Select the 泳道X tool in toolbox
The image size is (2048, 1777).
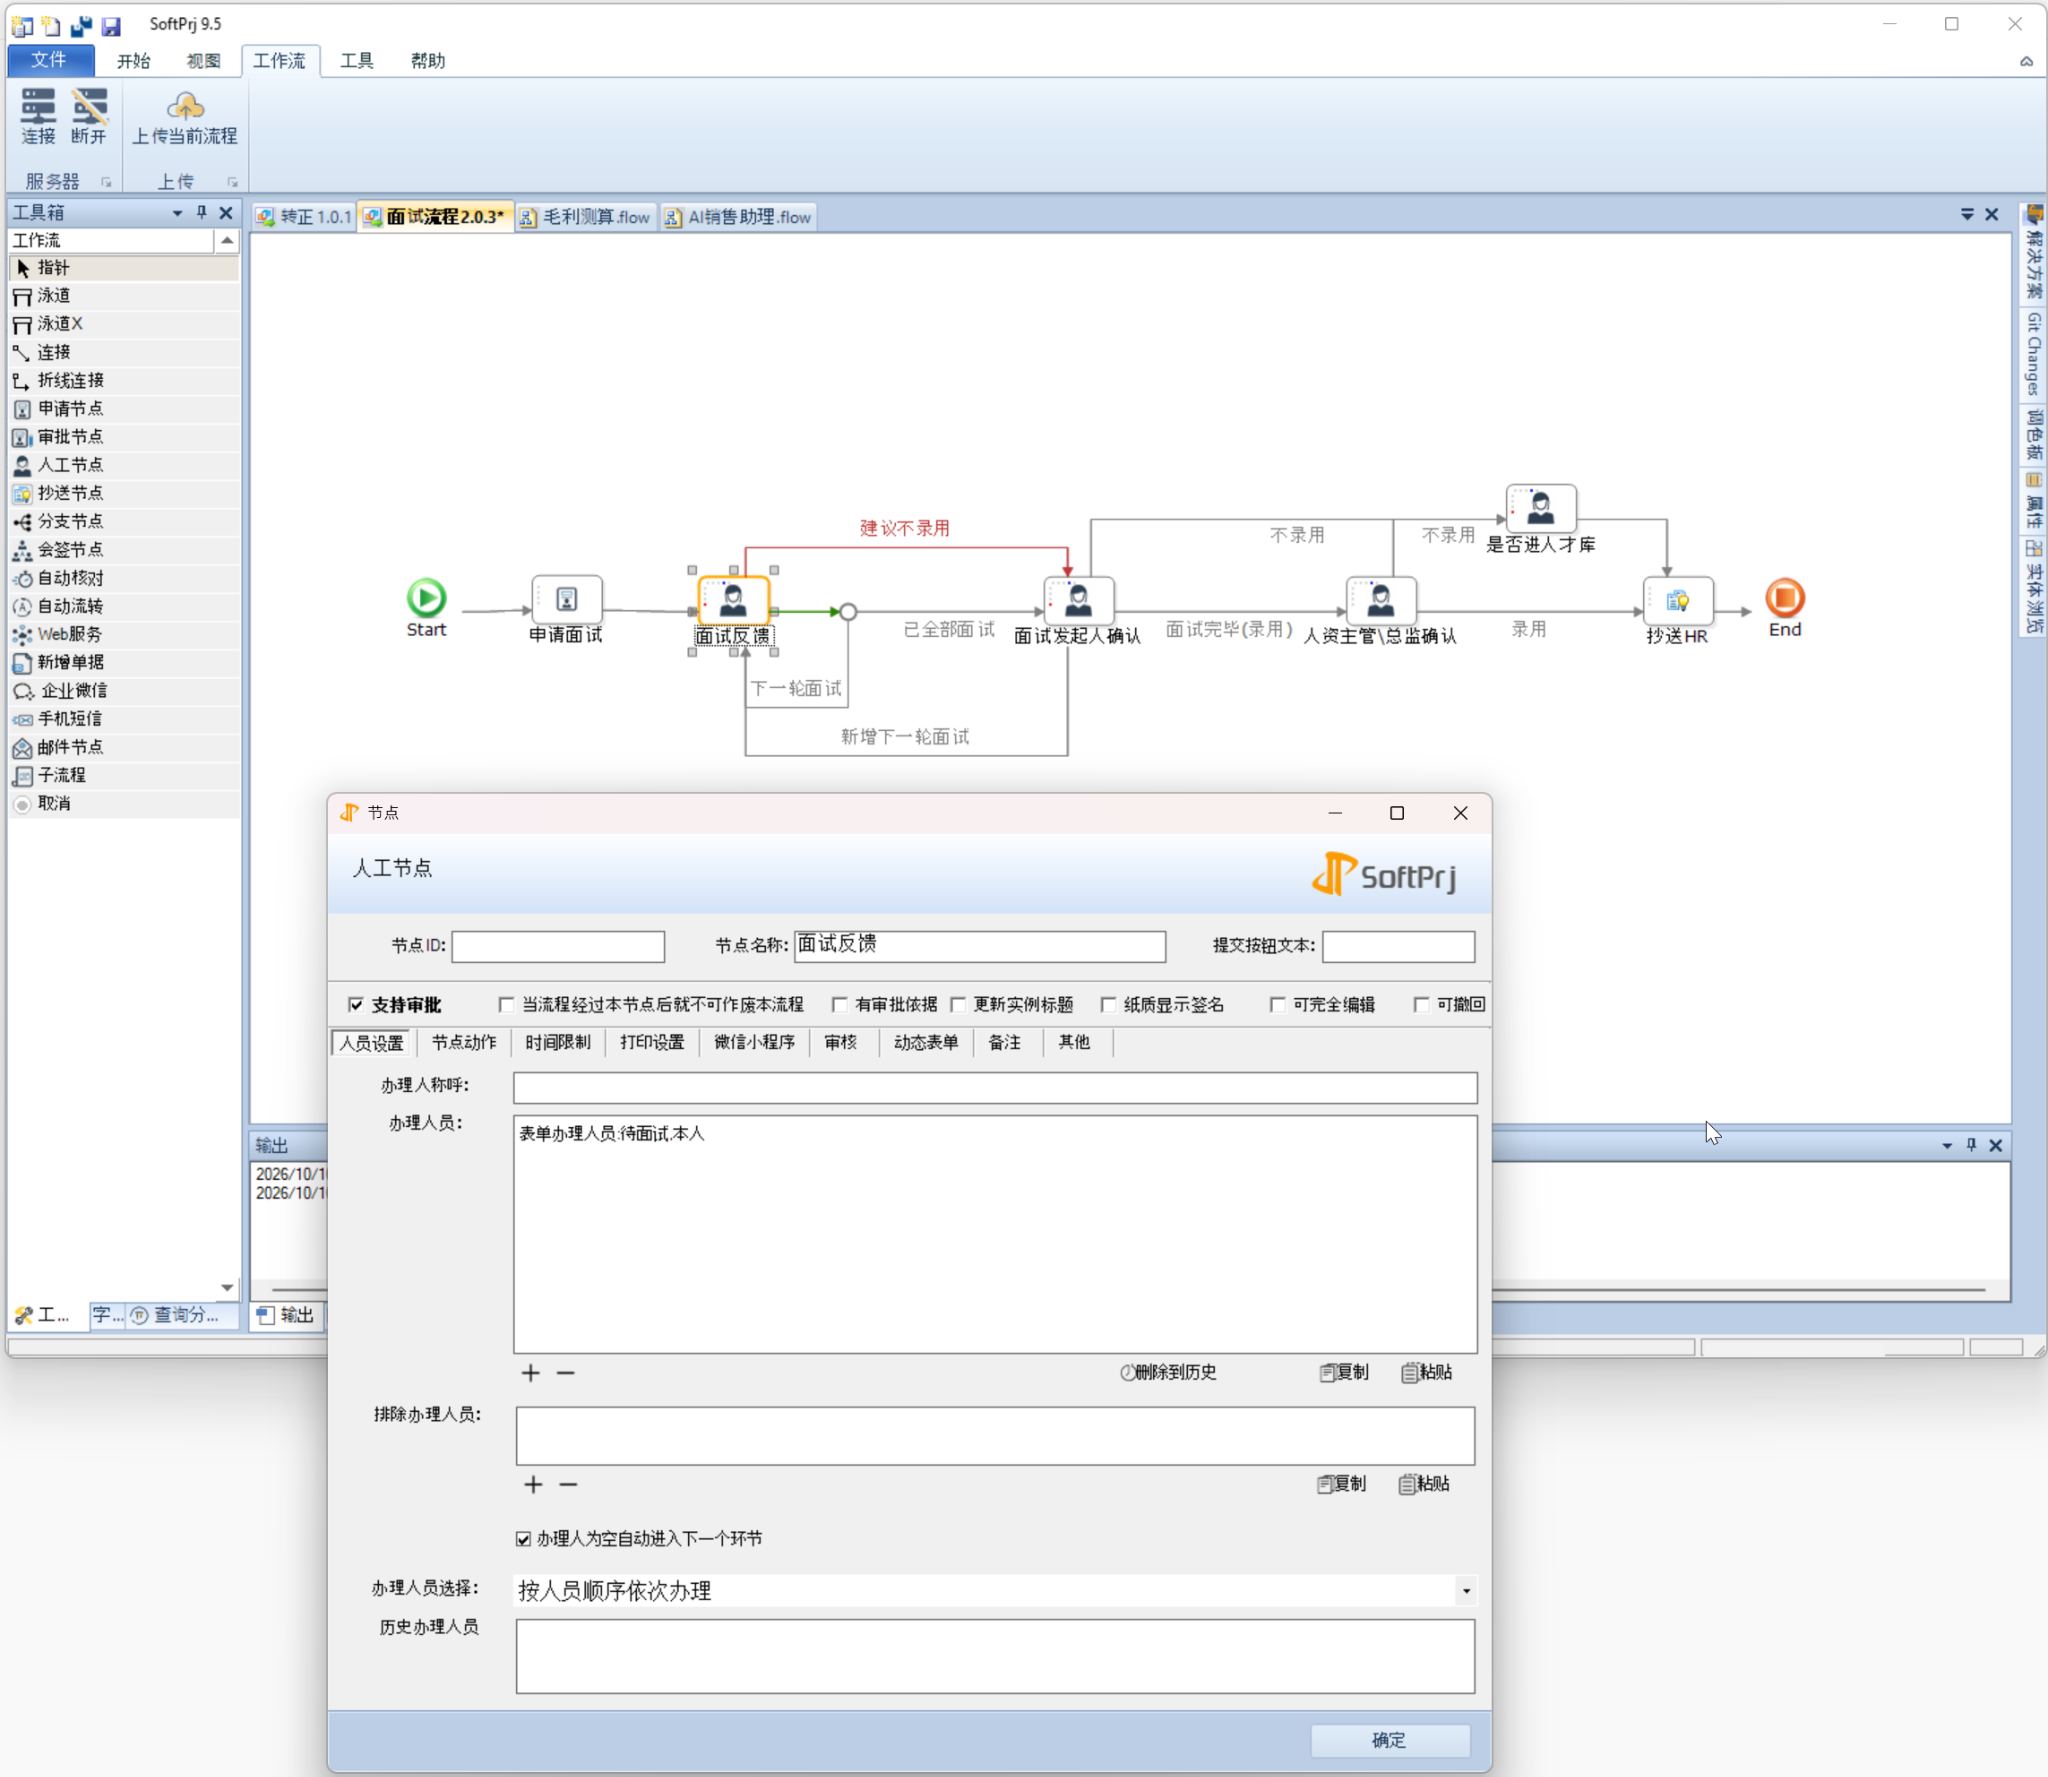(124, 324)
